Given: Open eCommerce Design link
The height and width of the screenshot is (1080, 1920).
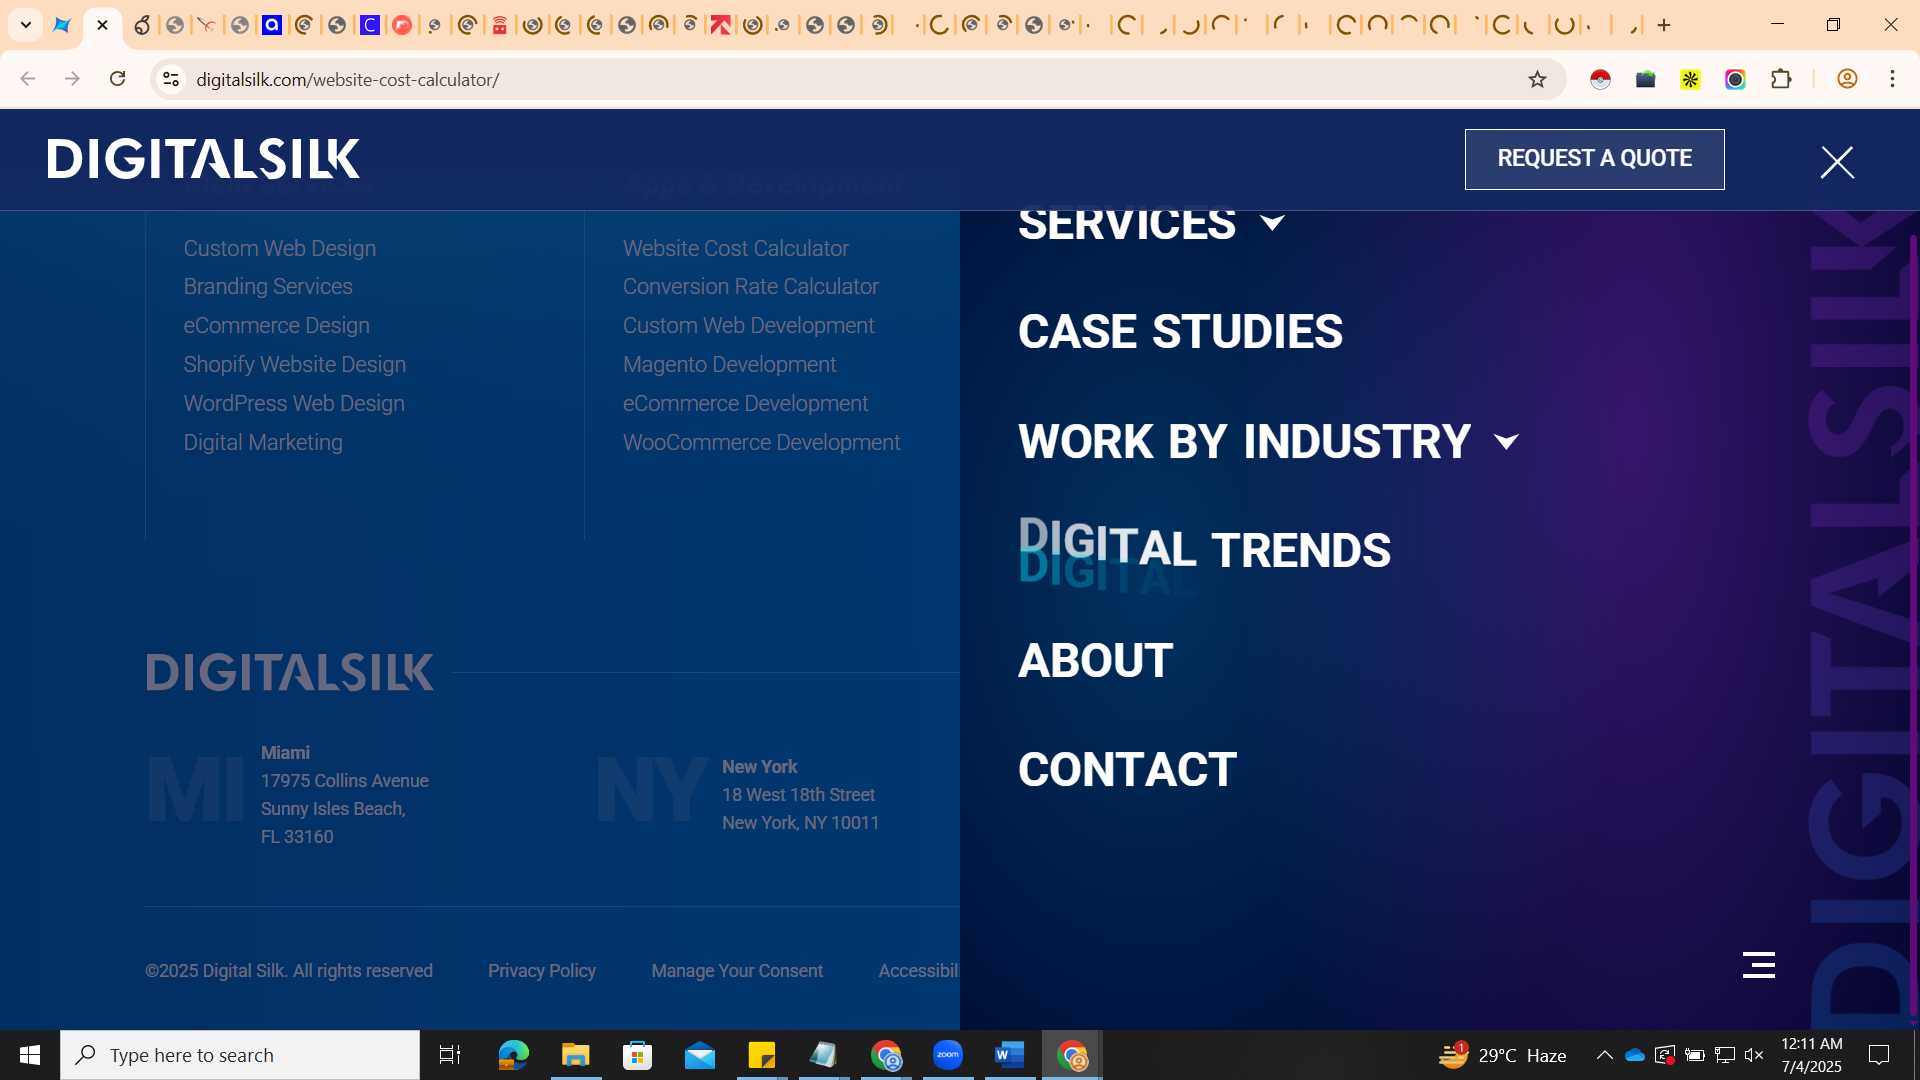Looking at the screenshot, I should (x=276, y=325).
